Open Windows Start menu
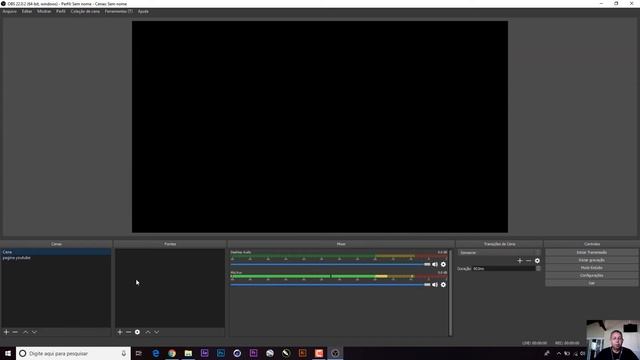This screenshot has width=640, height=360. coord(8,353)
